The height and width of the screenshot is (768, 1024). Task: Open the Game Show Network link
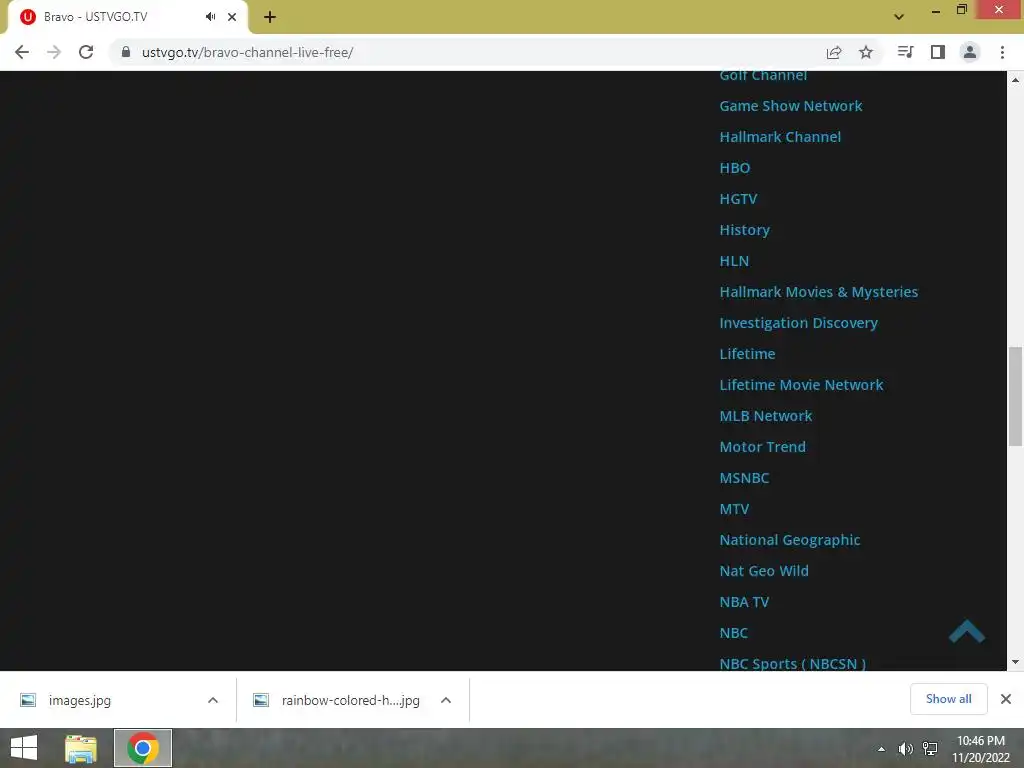791,106
